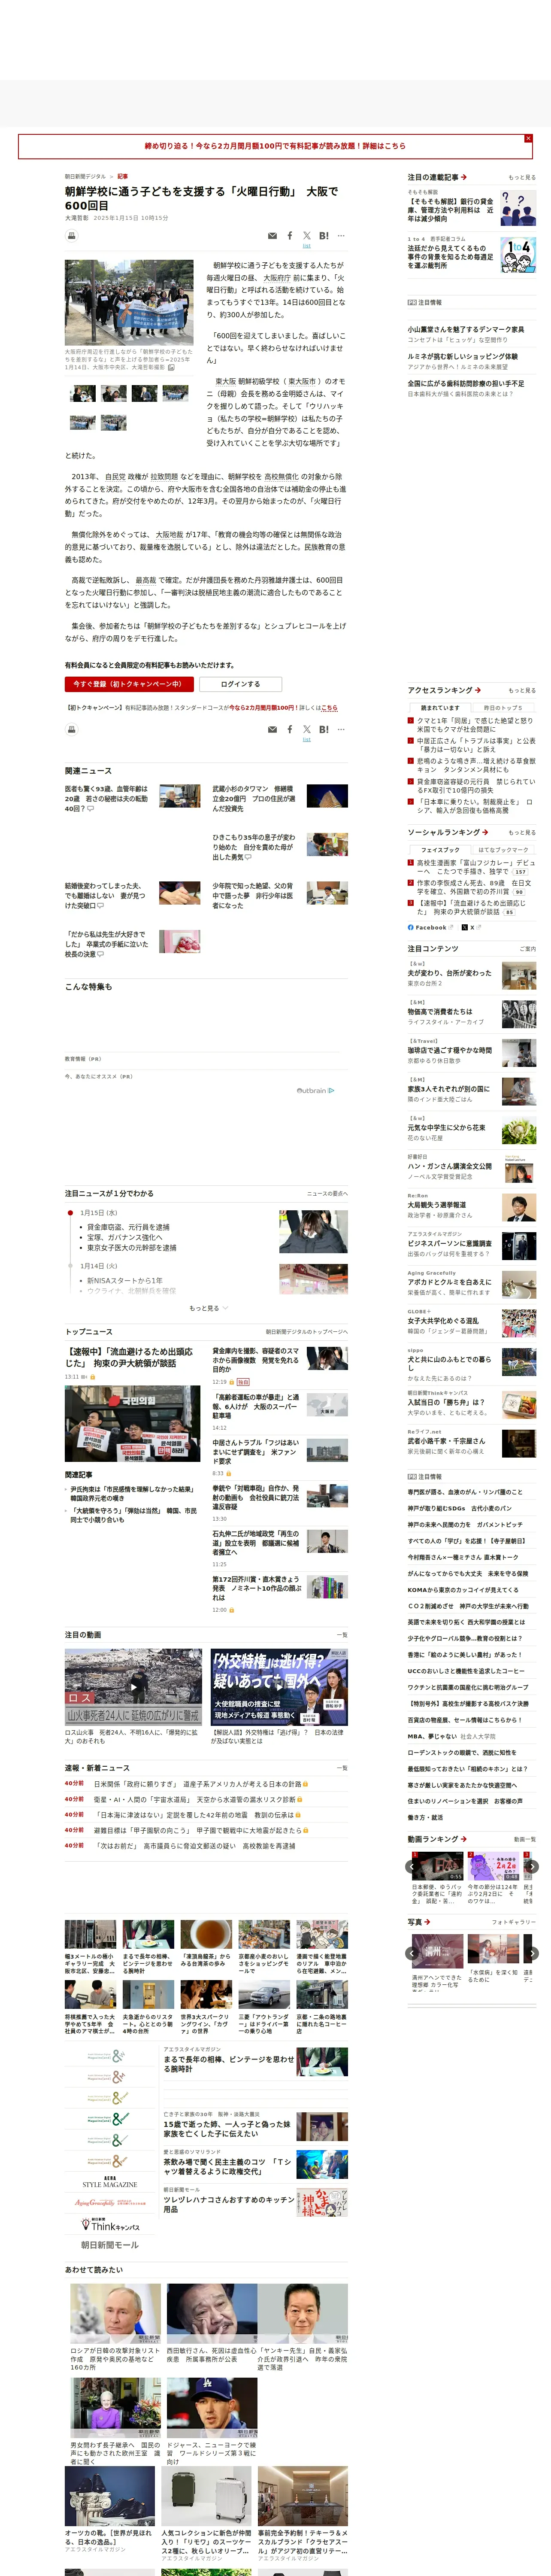551x2576 pixels.
Task: Play 外交特権は逃げ得 video thumbnail
Action: 279,1687
